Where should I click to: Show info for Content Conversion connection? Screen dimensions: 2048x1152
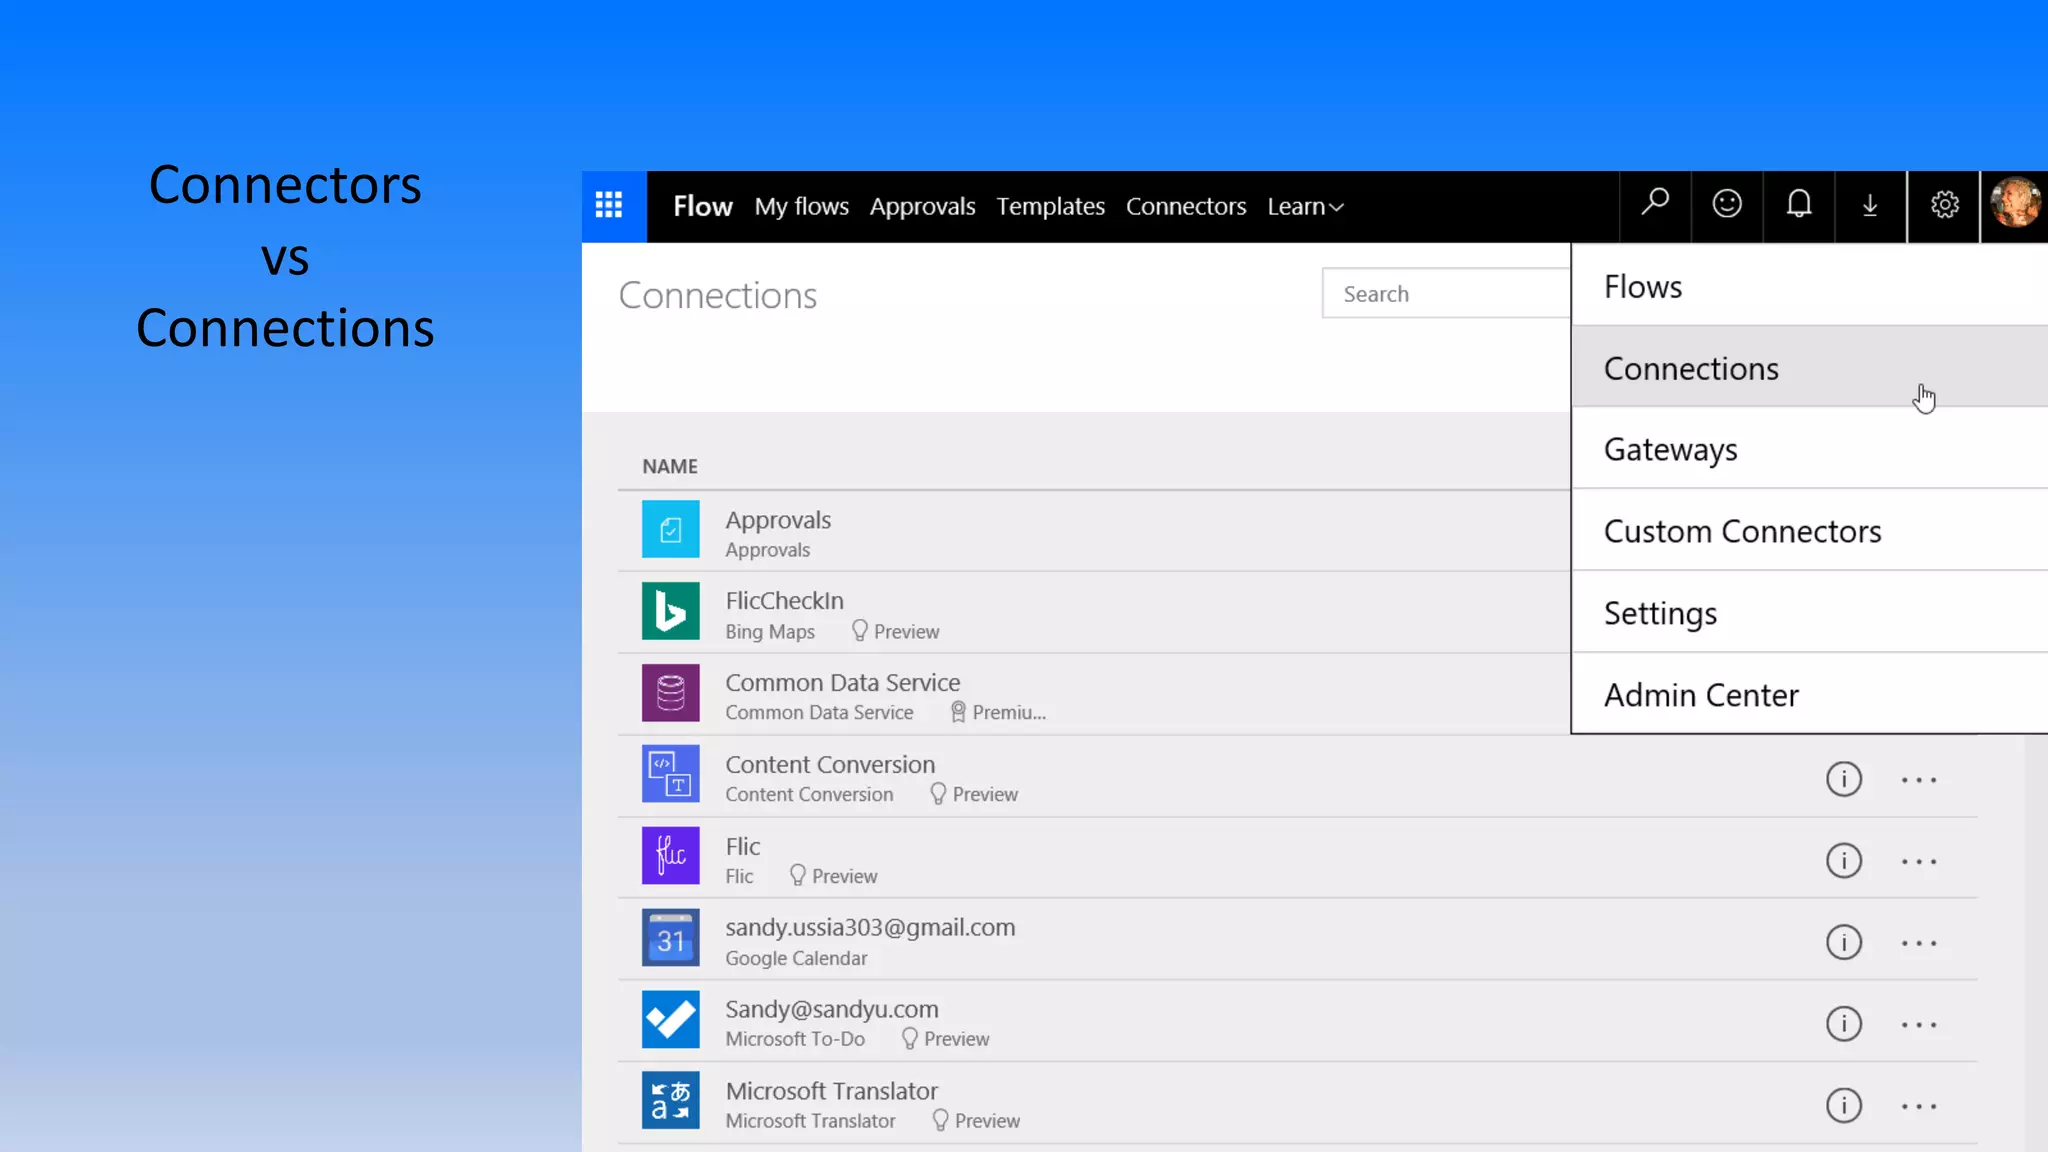pos(1843,779)
